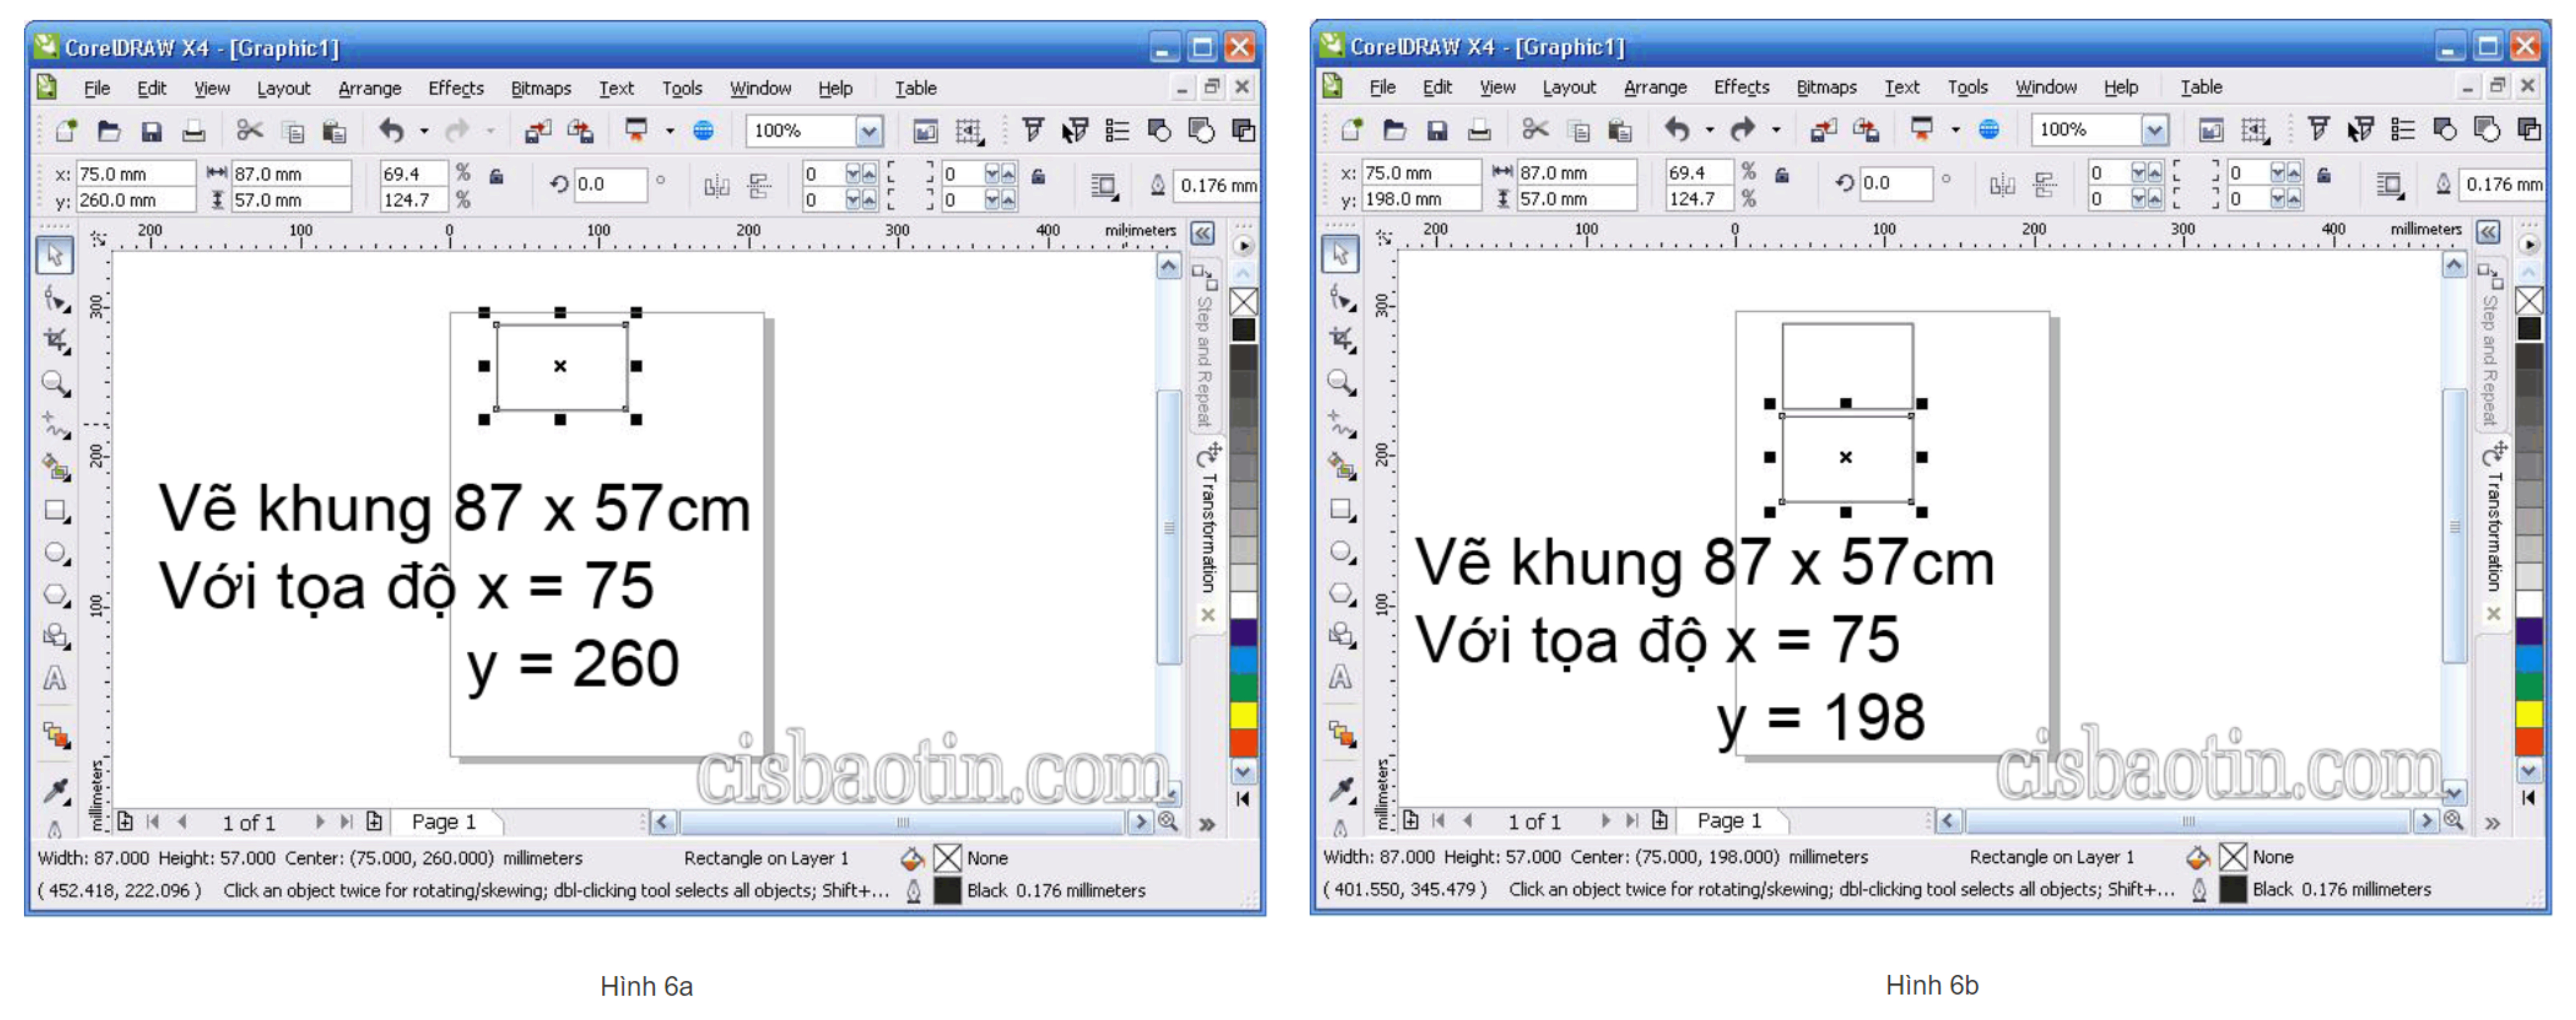Expand the Undo history arrow in right window
The image size is (2576, 1020).
point(1710,130)
